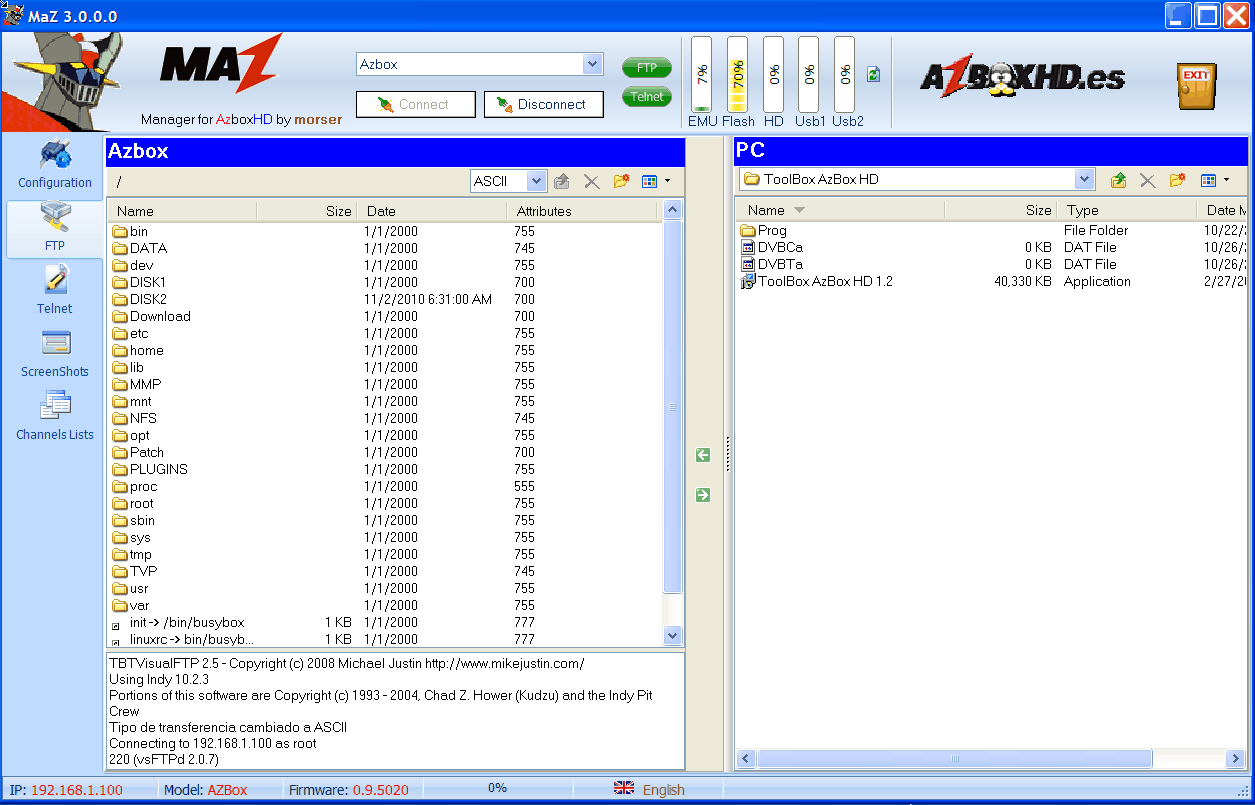Toggle the green Telnet button
Image resolution: width=1255 pixels, height=805 pixels.
coord(647,97)
